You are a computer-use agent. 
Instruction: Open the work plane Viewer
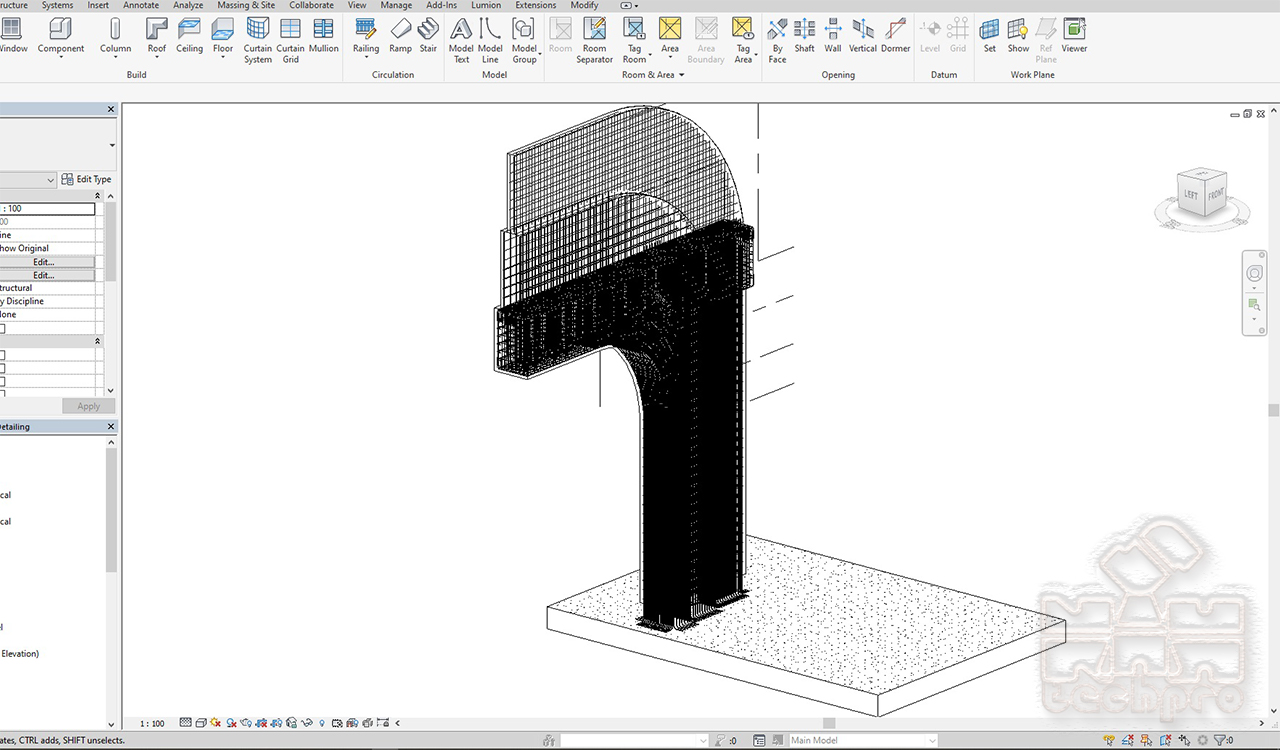(1074, 36)
